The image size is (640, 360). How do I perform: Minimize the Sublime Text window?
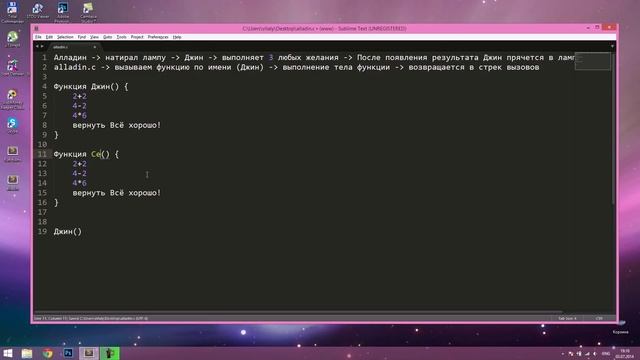(588, 28)
